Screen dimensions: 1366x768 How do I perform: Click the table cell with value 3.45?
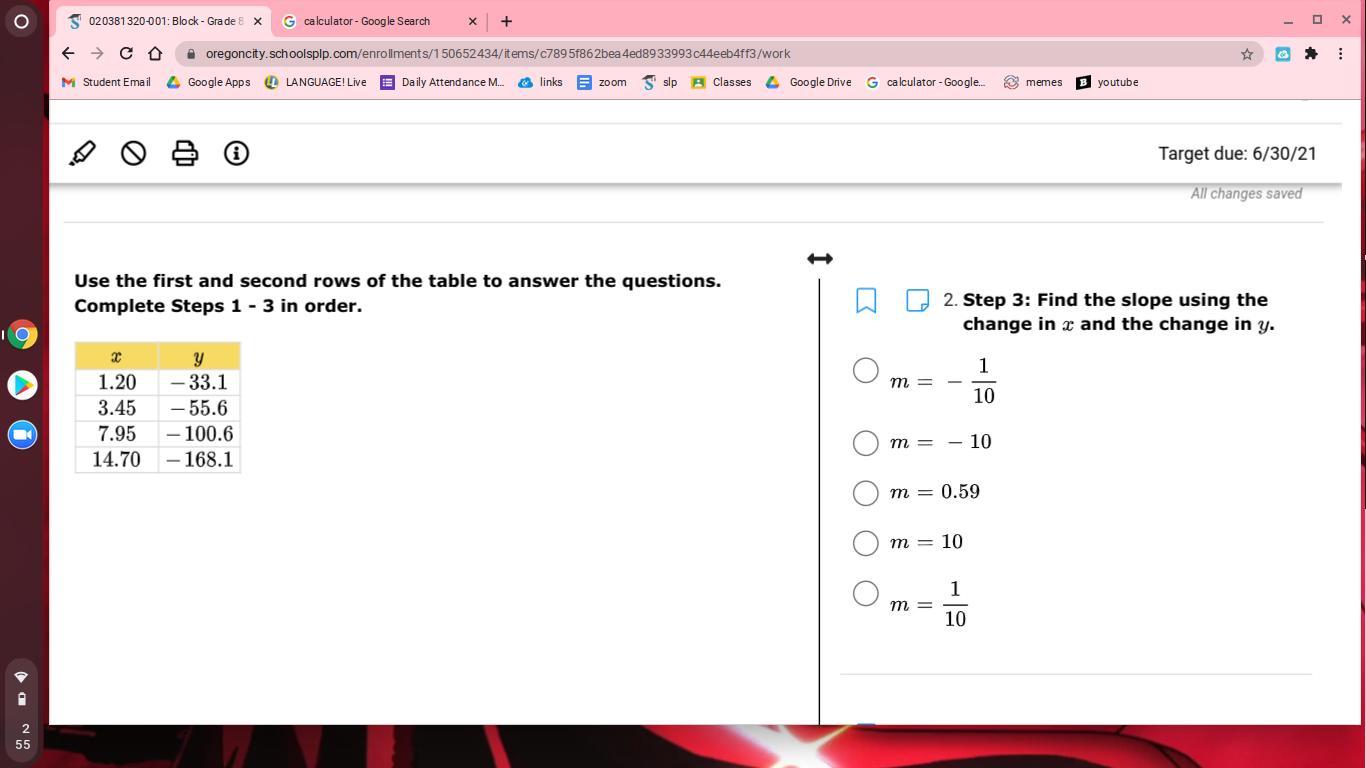[x=117, y=408]
